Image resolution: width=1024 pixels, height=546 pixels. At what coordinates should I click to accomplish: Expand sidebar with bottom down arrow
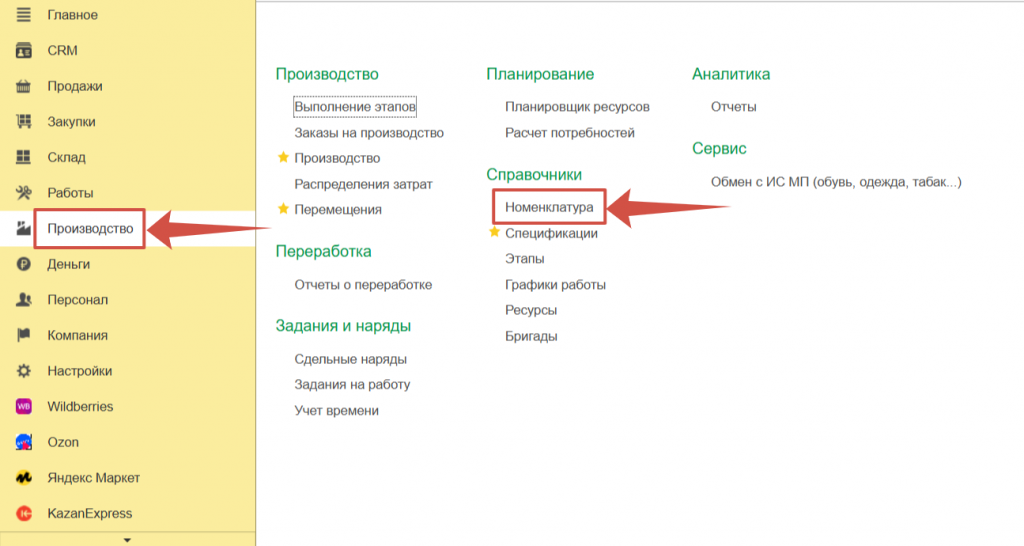(x=127, y=540)
